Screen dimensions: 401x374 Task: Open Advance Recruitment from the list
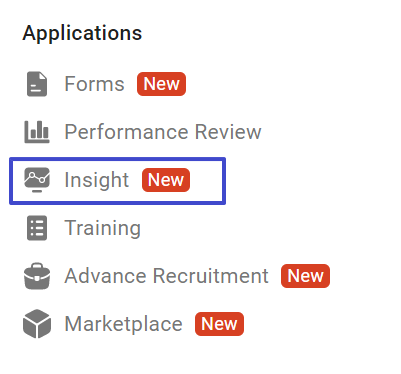coord(166,276)
